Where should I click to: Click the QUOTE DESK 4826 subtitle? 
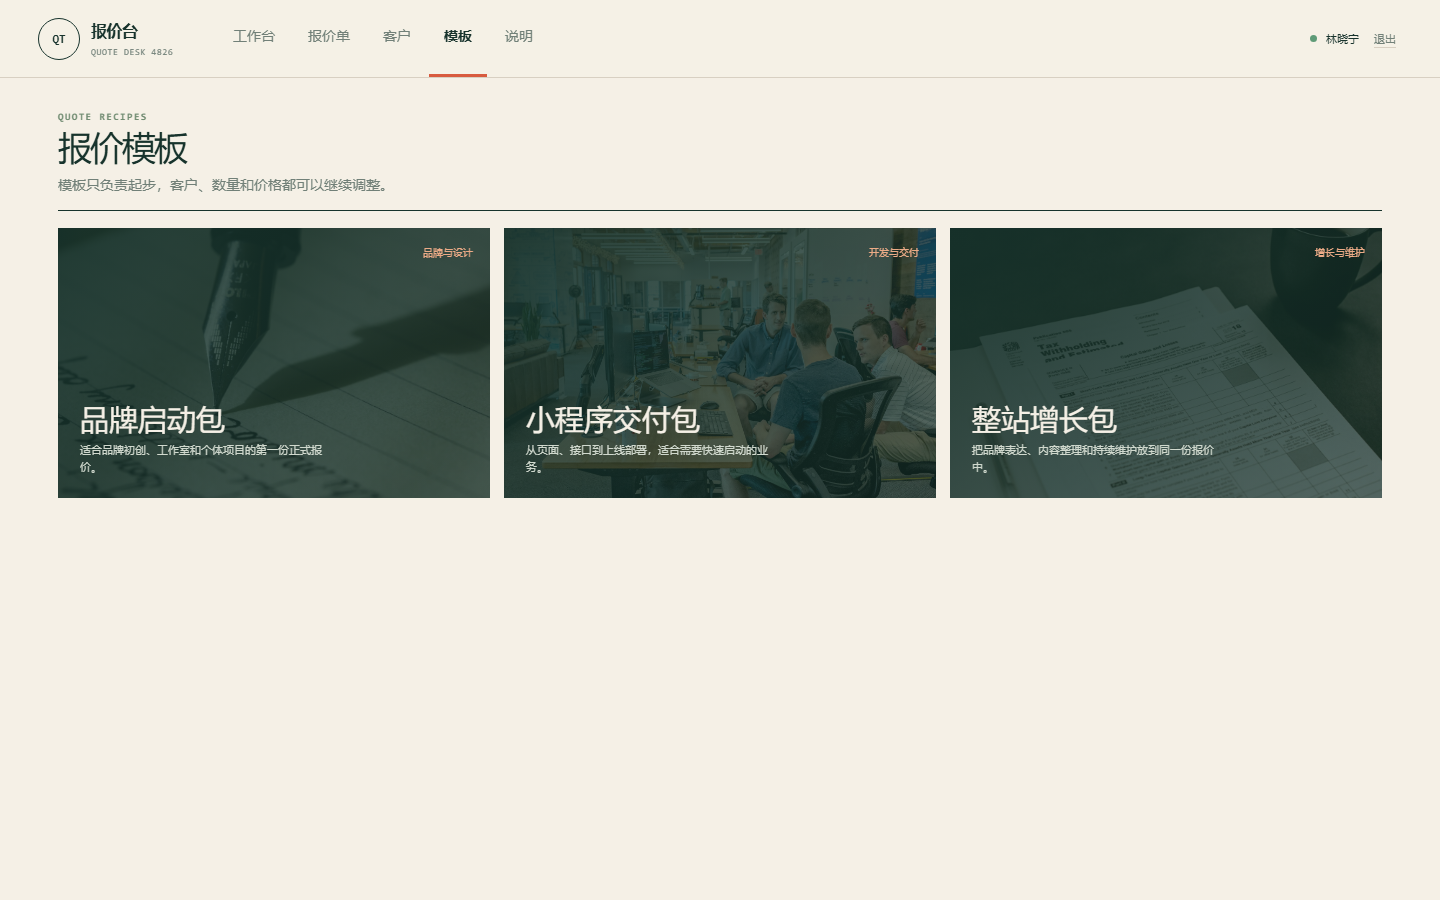[x=132, y=52]
